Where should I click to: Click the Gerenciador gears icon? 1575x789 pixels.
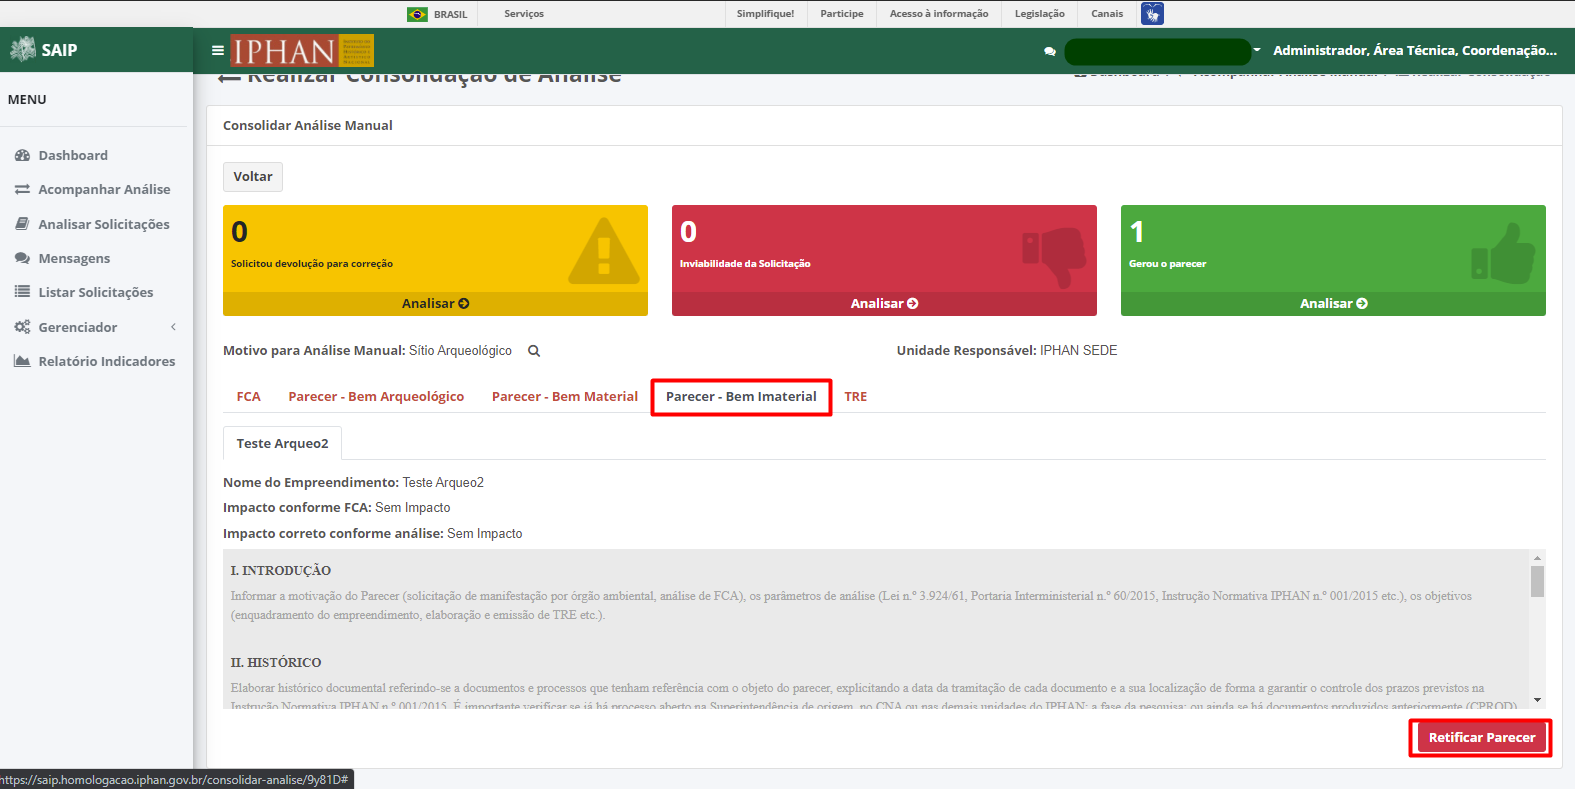[22, 327]
